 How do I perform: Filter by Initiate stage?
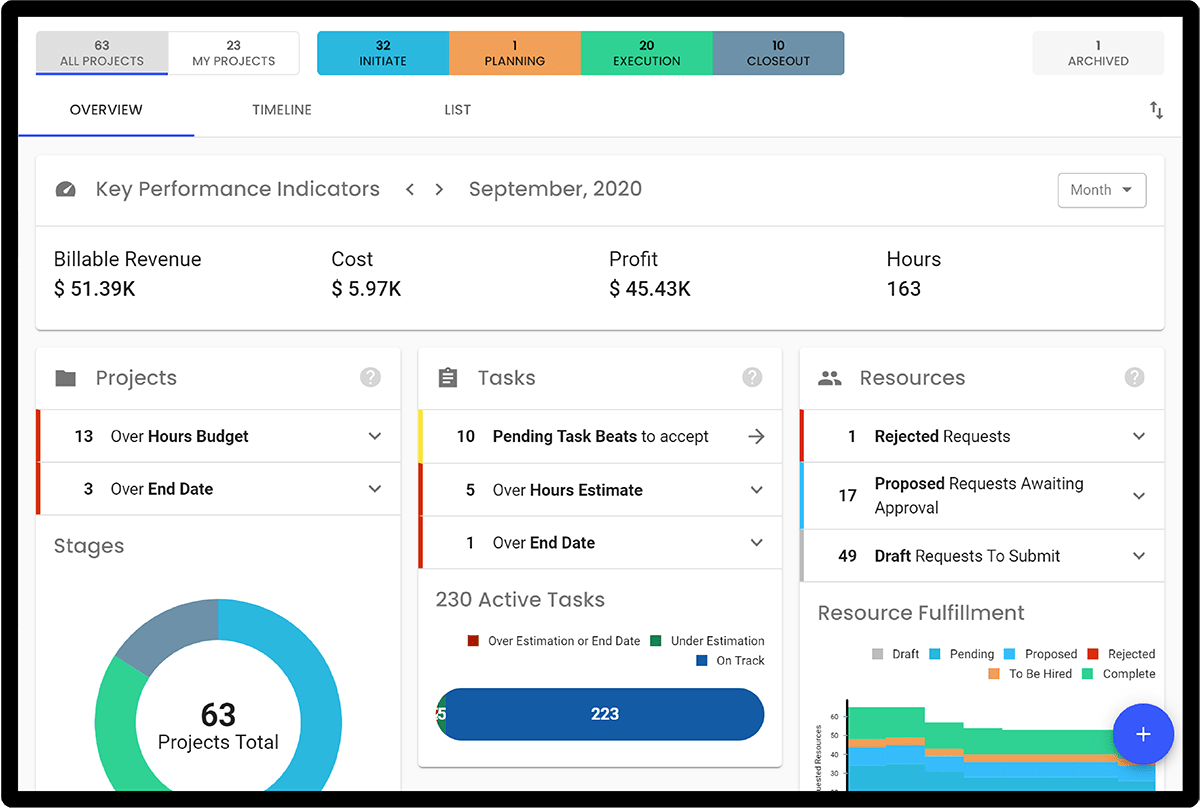[383, 53]
